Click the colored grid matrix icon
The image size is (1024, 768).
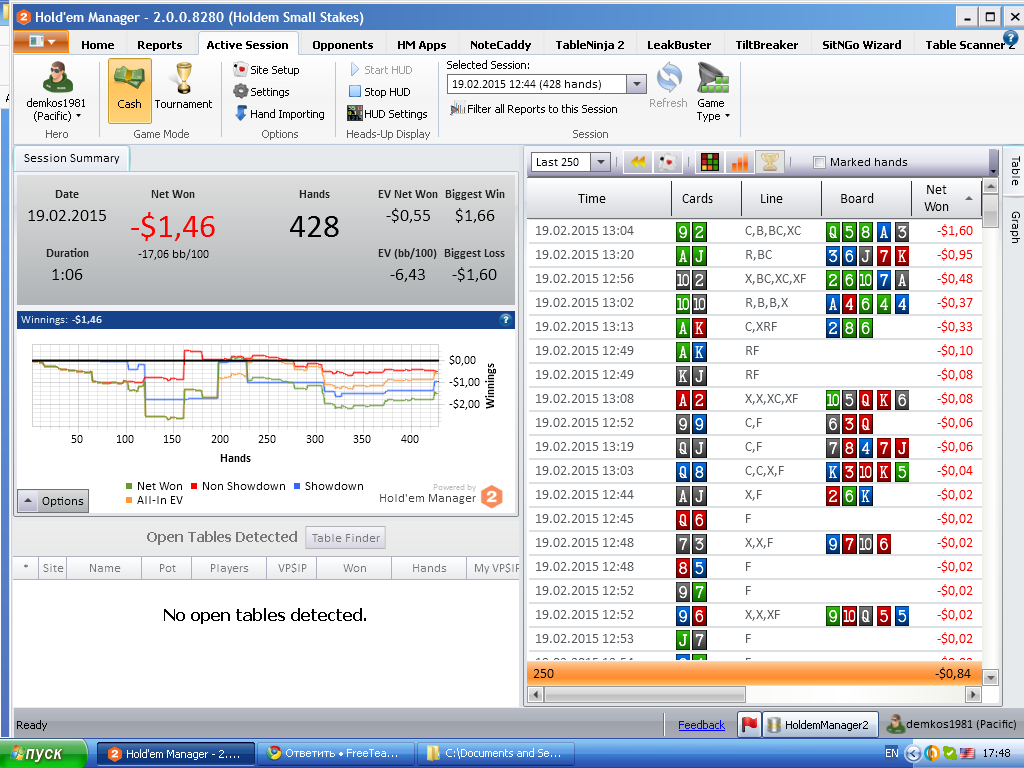[709, 162]
